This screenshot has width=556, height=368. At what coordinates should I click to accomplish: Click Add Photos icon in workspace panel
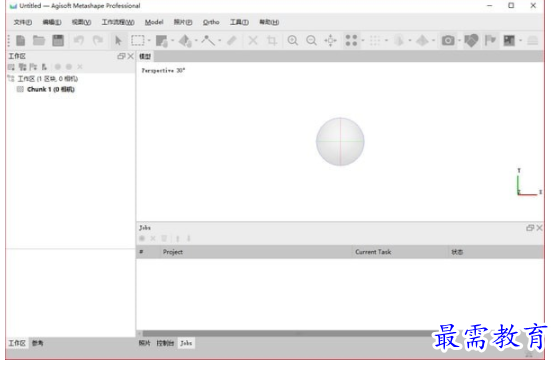click(22, 67)
